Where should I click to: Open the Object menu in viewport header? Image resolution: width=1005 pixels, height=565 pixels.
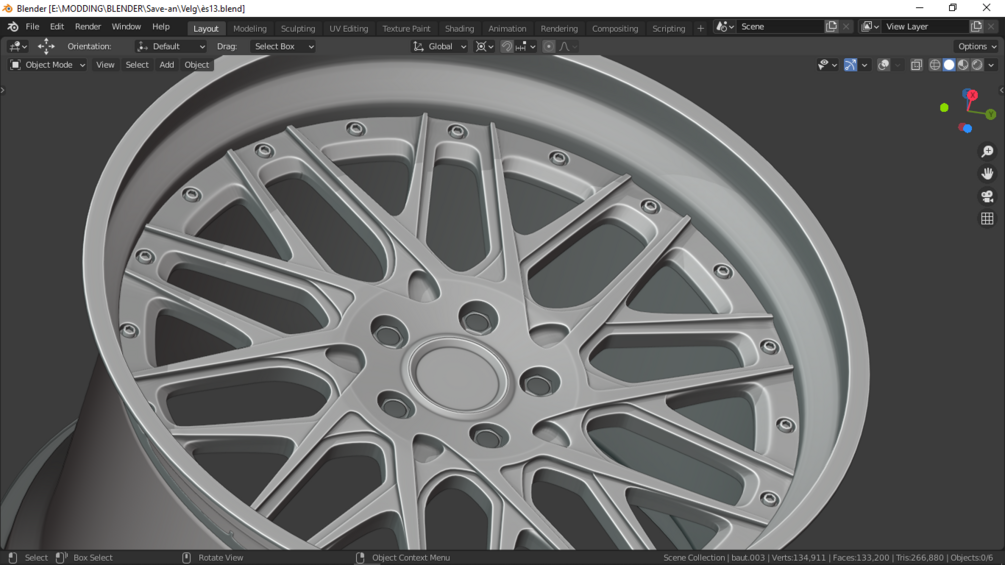pos(197,65)
